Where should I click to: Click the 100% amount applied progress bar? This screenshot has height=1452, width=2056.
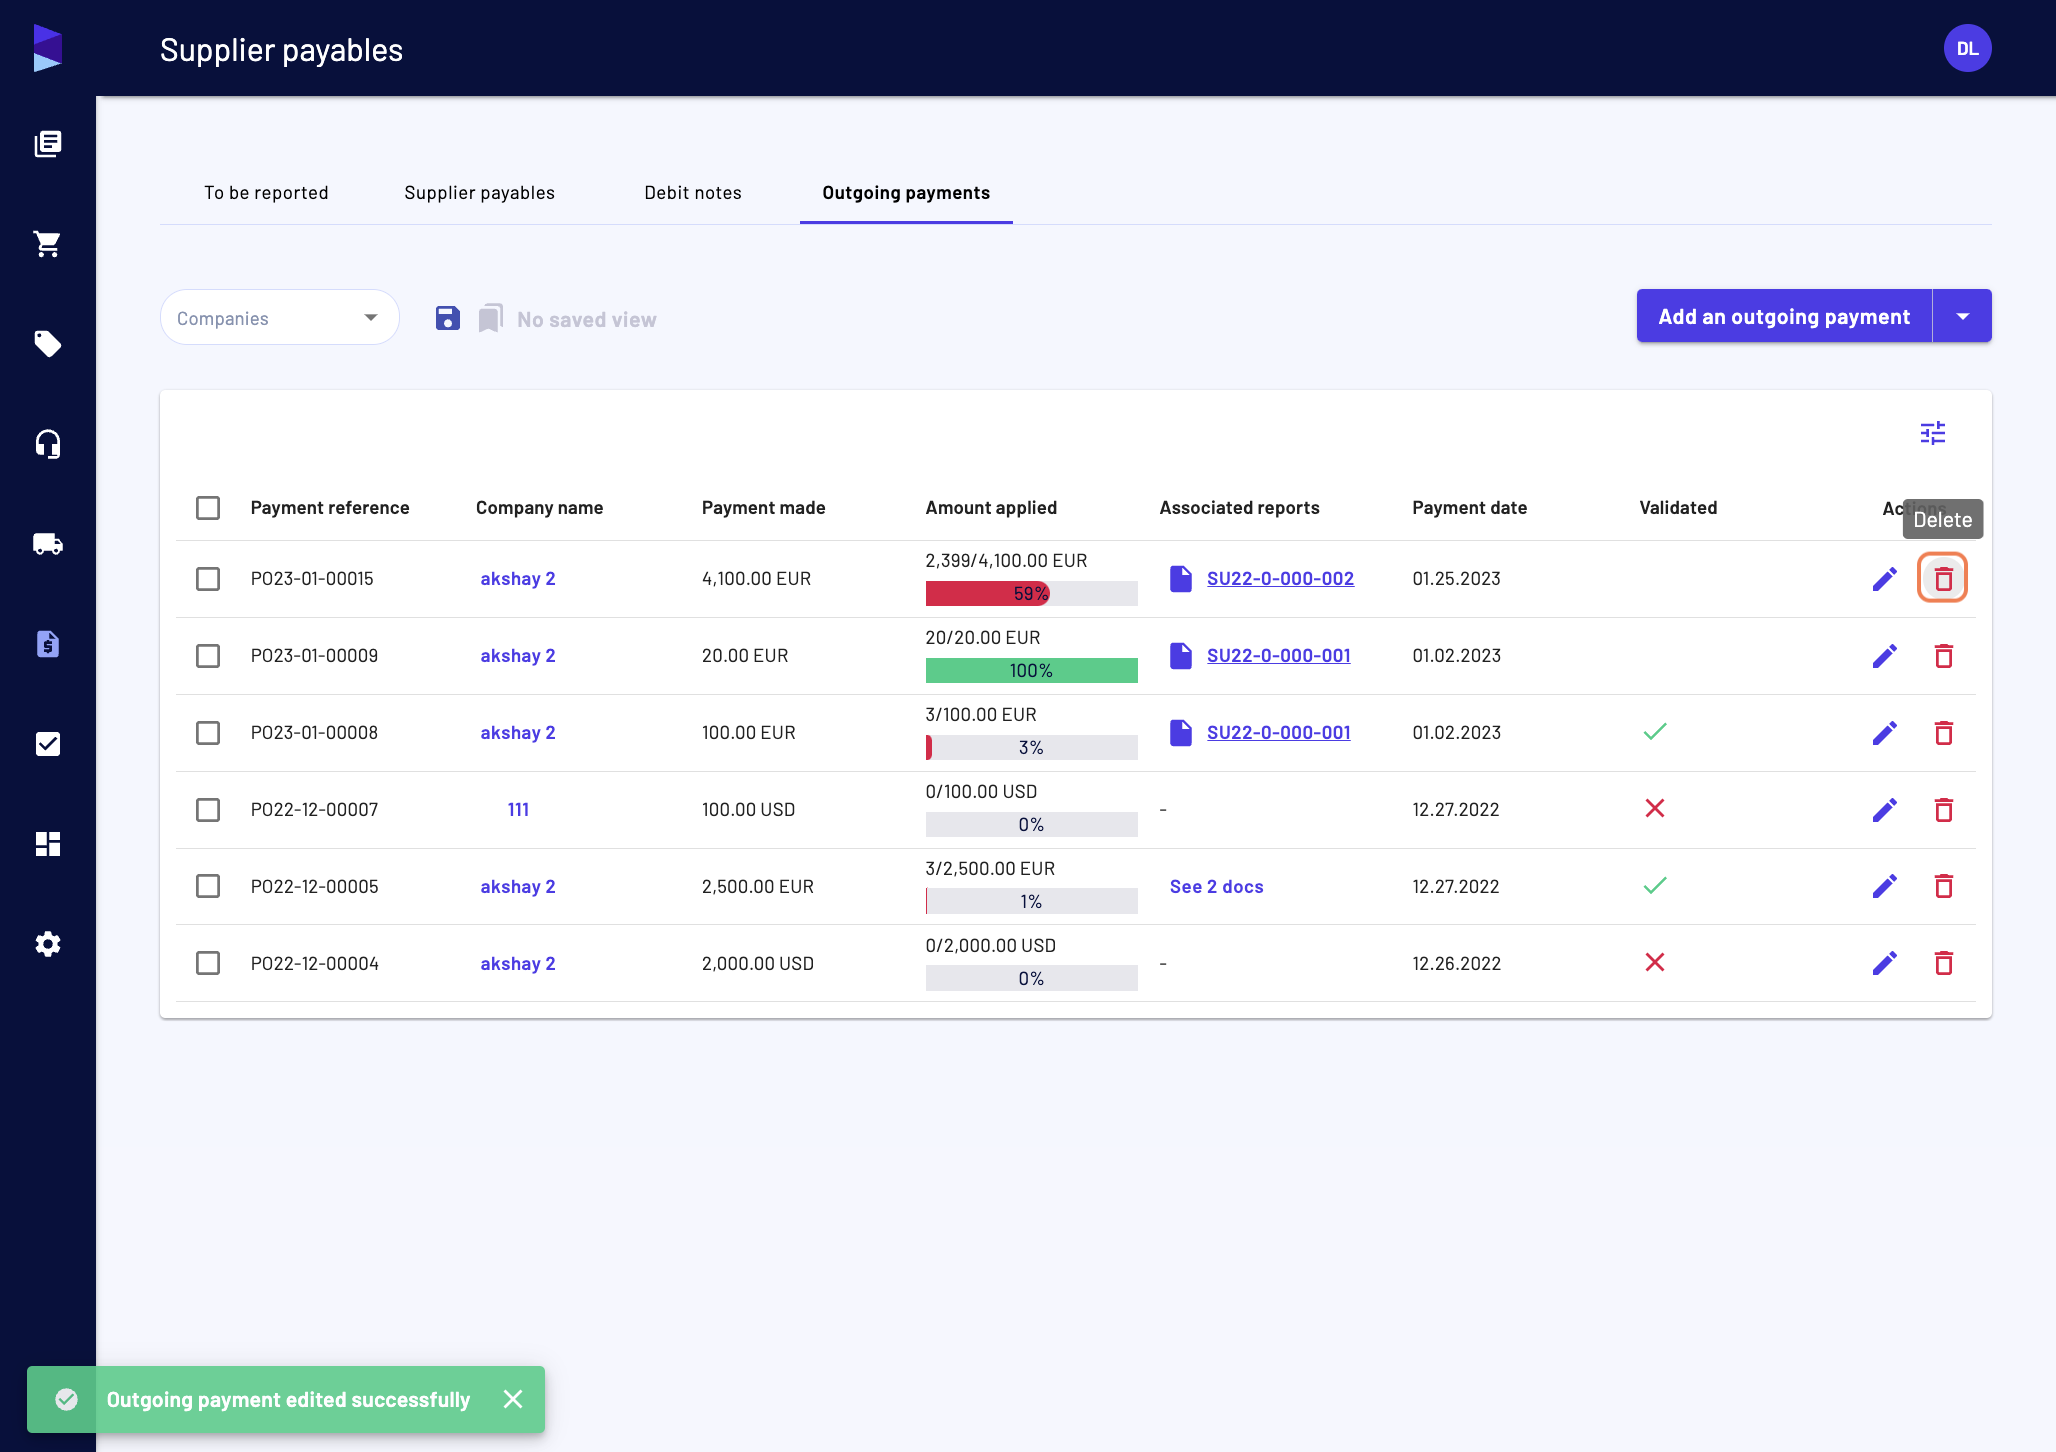[1031, 671]
